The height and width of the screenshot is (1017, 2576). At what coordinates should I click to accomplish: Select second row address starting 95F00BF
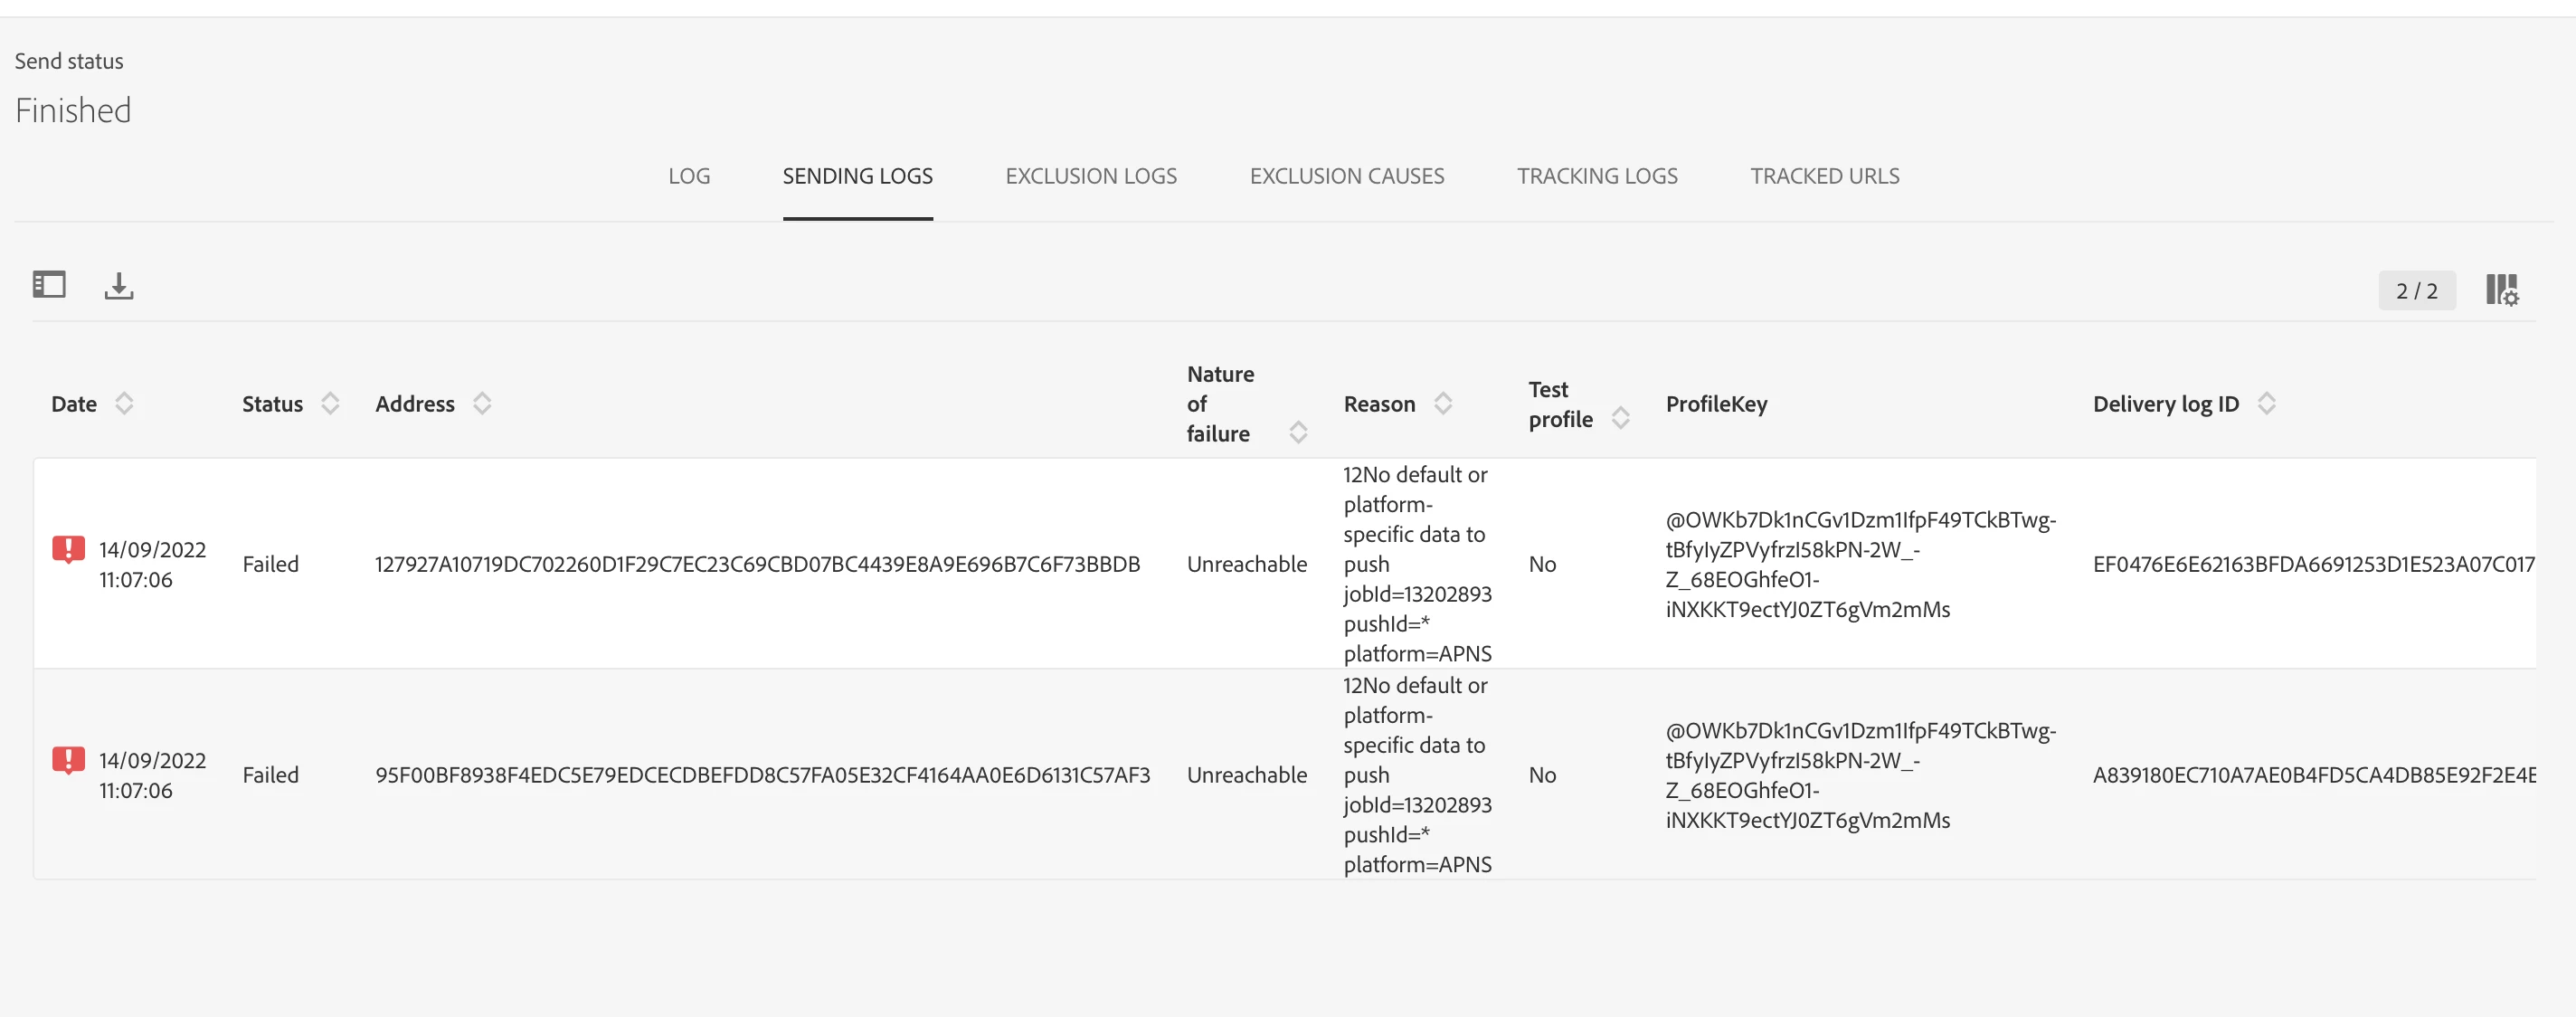click(x=762, y=775)
